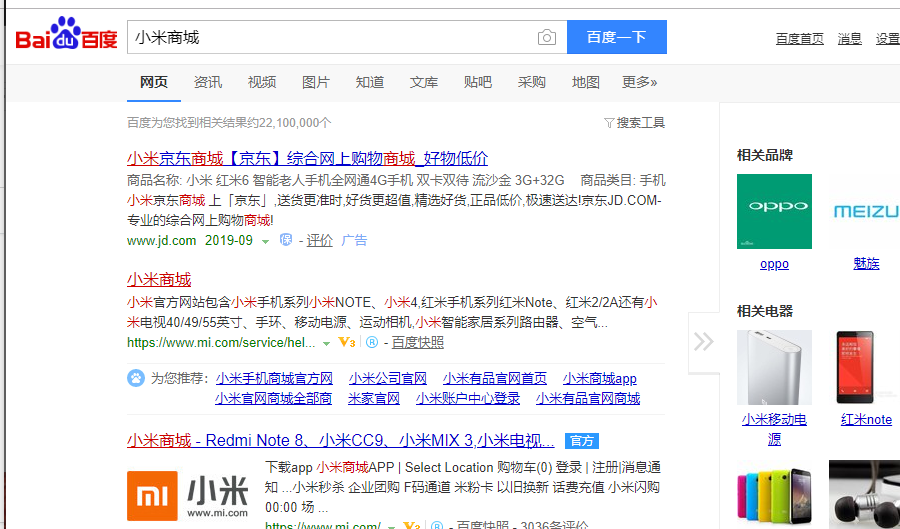This screenshot has width=900, height=529.
Task: Open the OPPO brand thumbnail
Action: click(774, 211)
